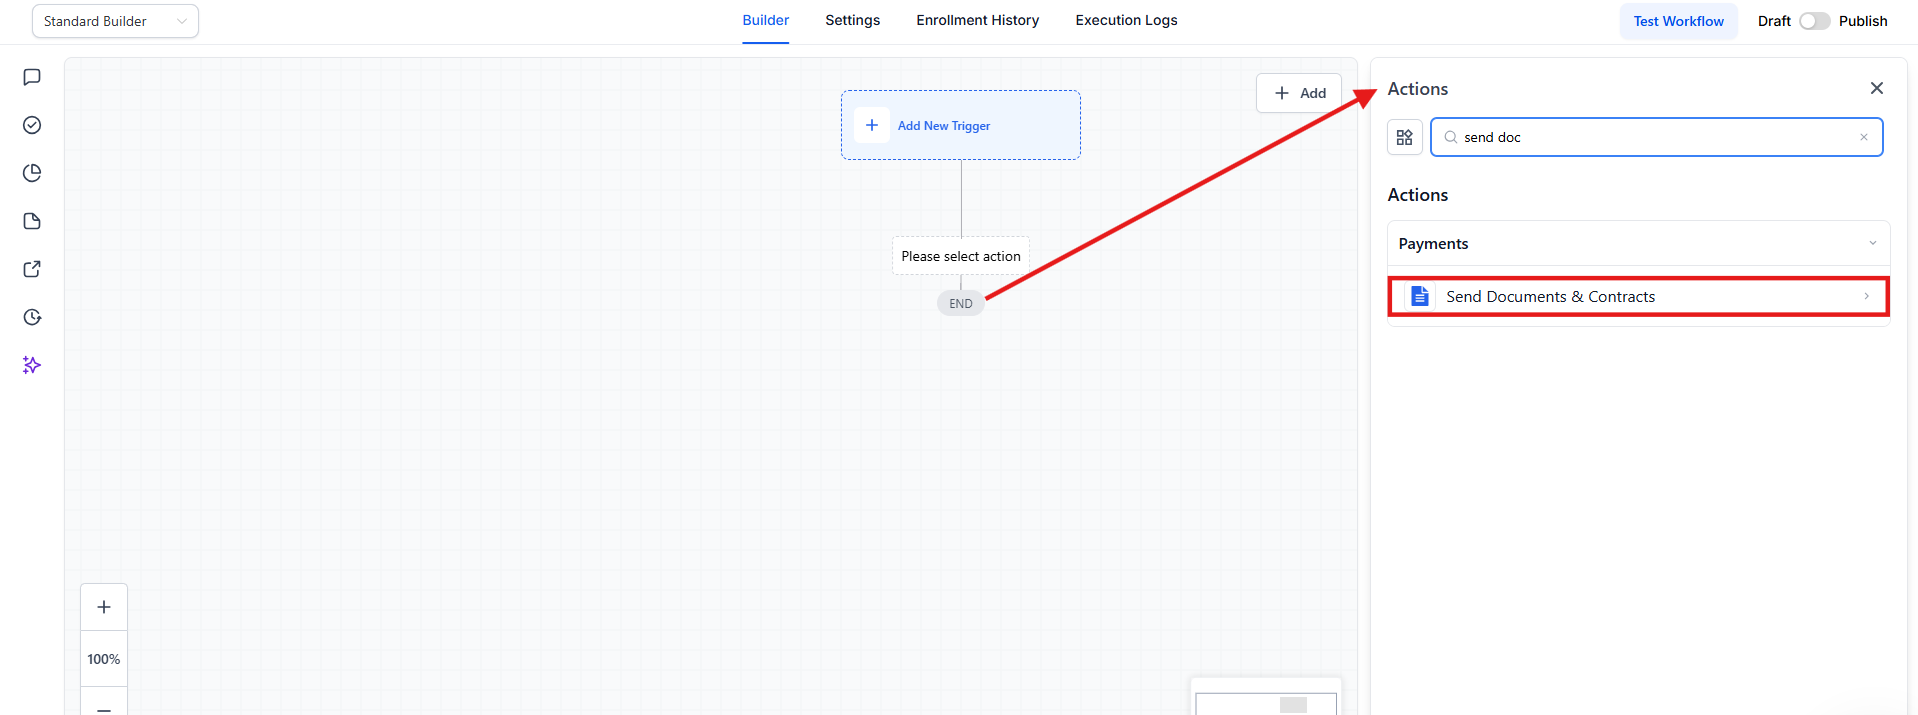This screenshot has height=715, width=1918.
Task: Switch to the Settings tab
Action: [x=852, y=20]
